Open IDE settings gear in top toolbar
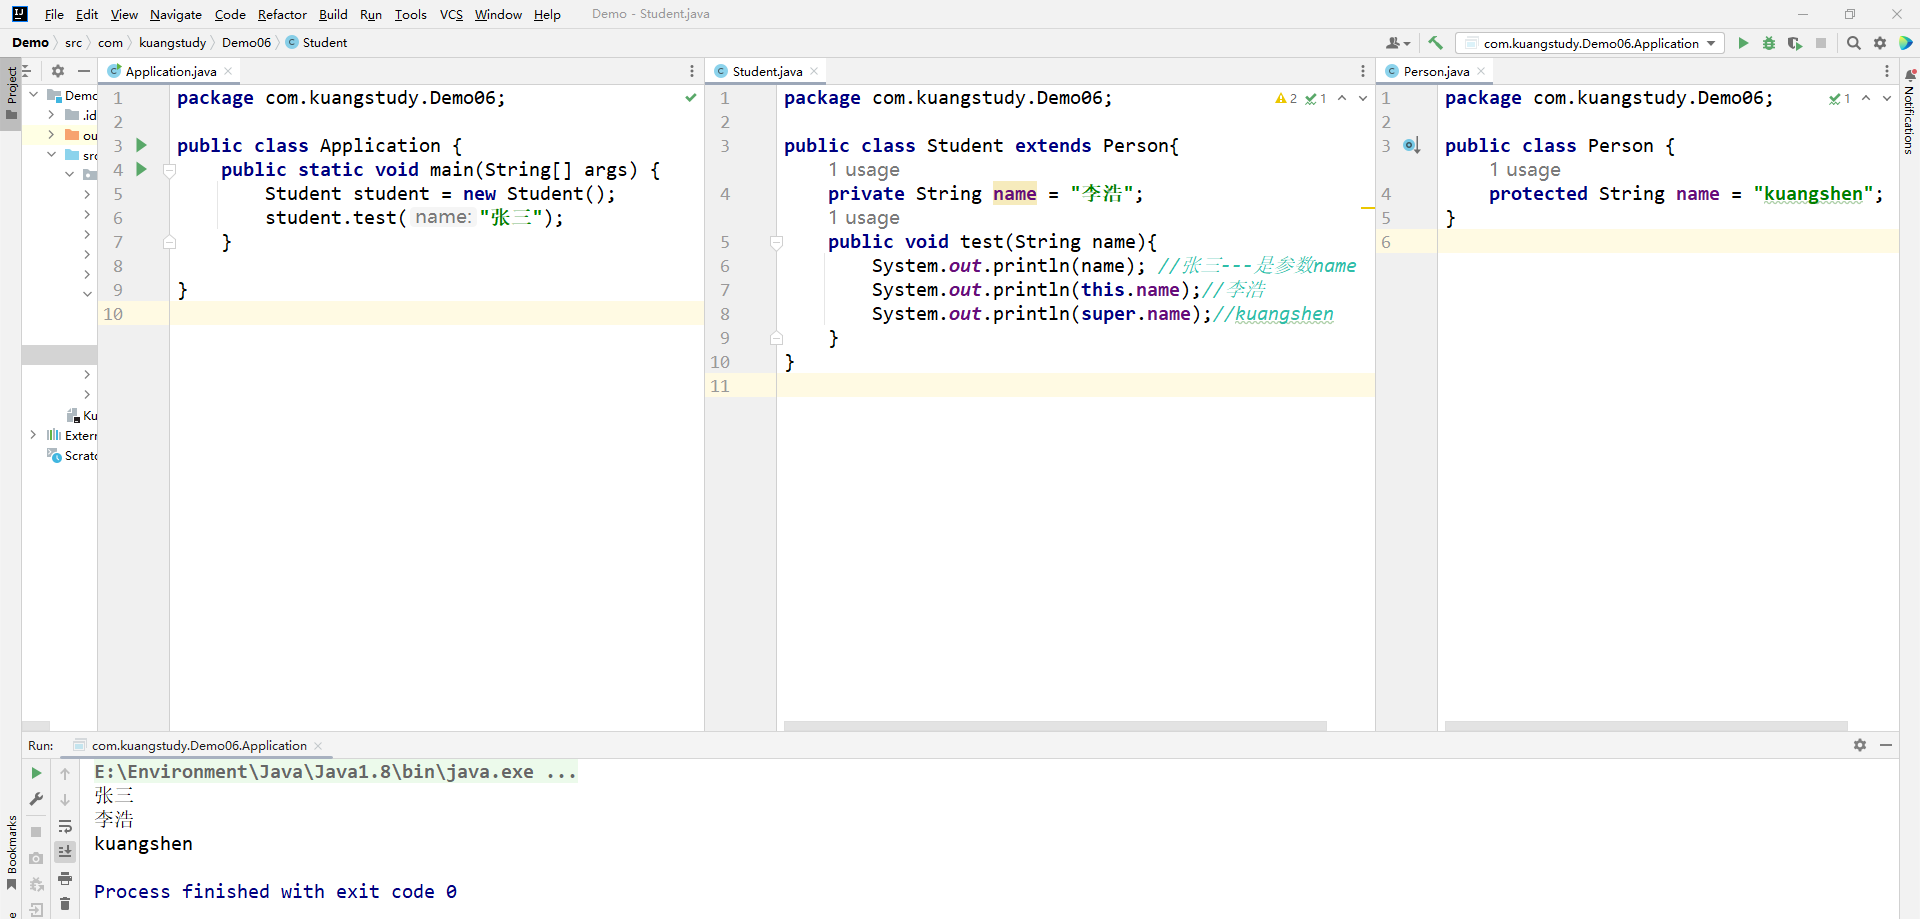Viewport: 1920px width, 919px height. coord(1880,43)
